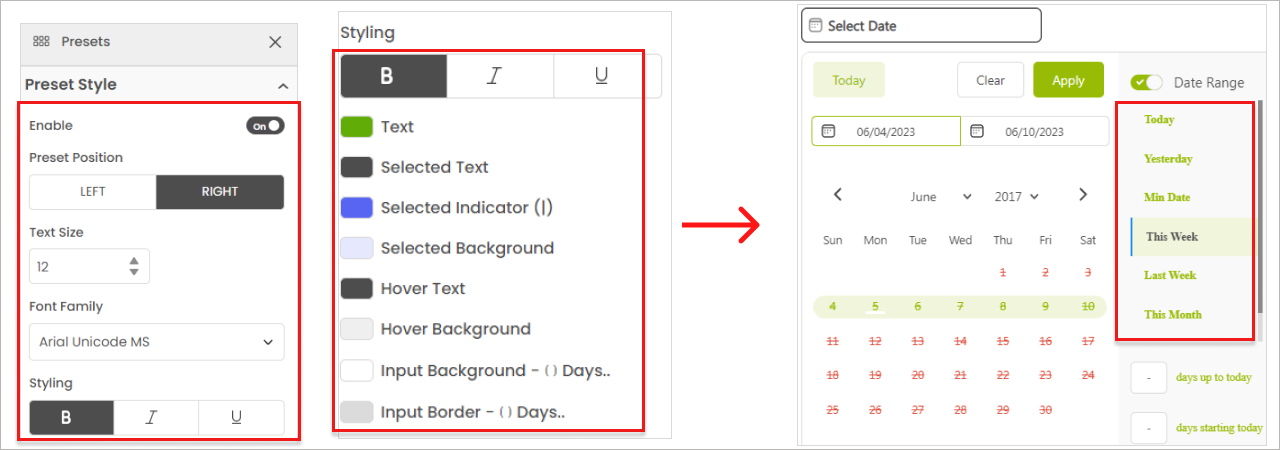This screenshot has width=1280, height=450.
Task: Turn off the Enable preset toggle
Action: 265,126
